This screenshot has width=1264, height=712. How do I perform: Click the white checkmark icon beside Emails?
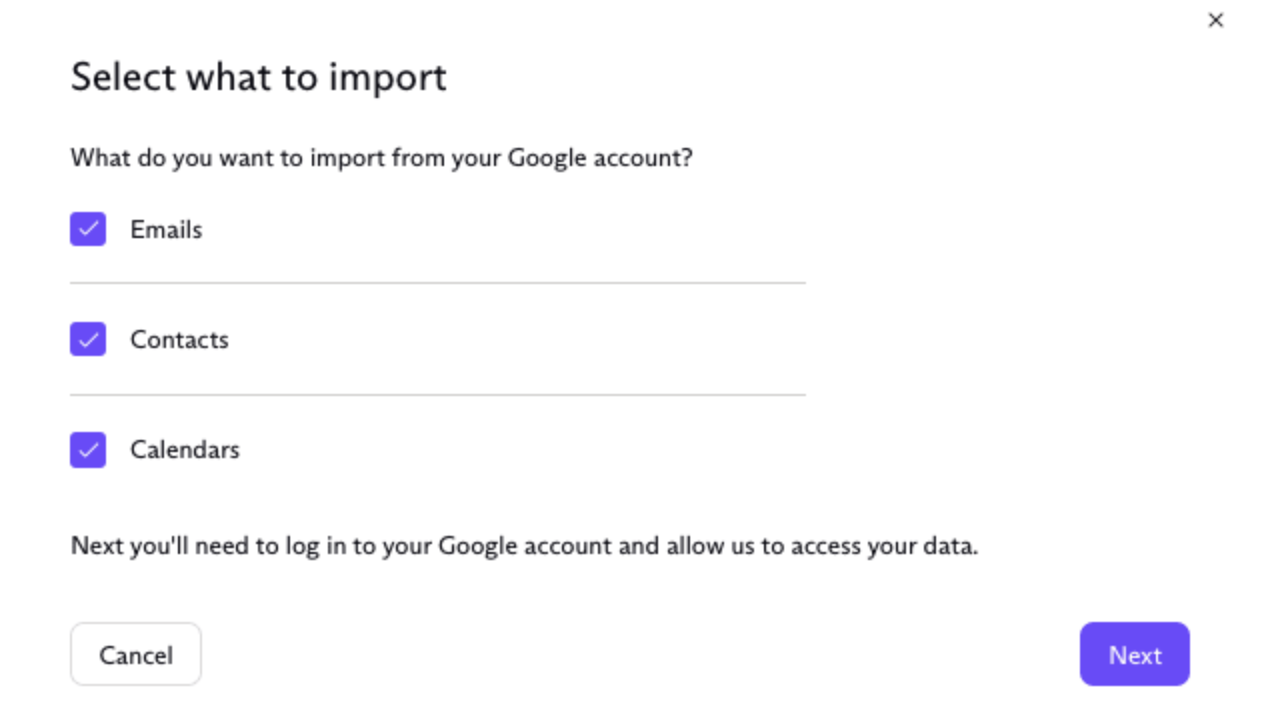[x=88, y=229]
